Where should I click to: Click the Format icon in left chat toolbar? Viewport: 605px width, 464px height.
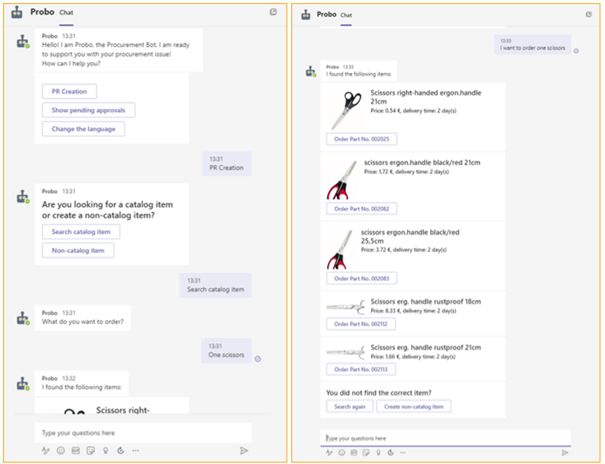46,451
